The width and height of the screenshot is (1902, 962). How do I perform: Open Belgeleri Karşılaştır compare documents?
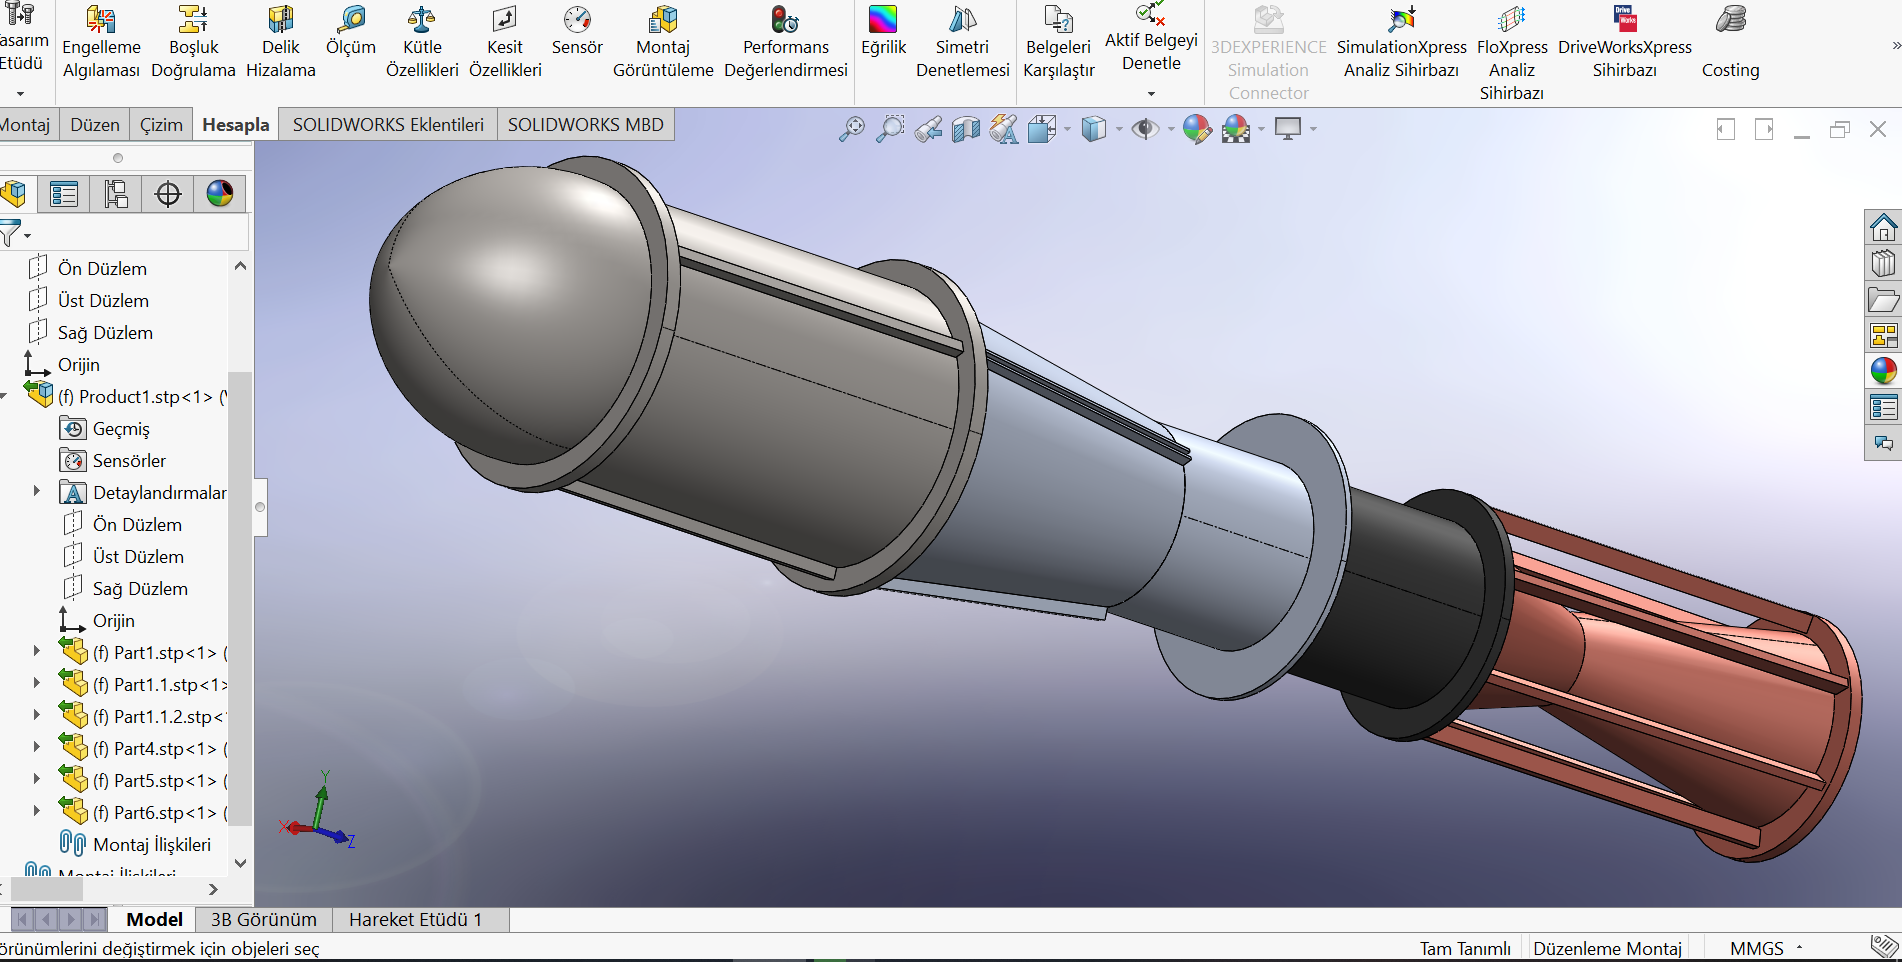(x=1059, y=43)
